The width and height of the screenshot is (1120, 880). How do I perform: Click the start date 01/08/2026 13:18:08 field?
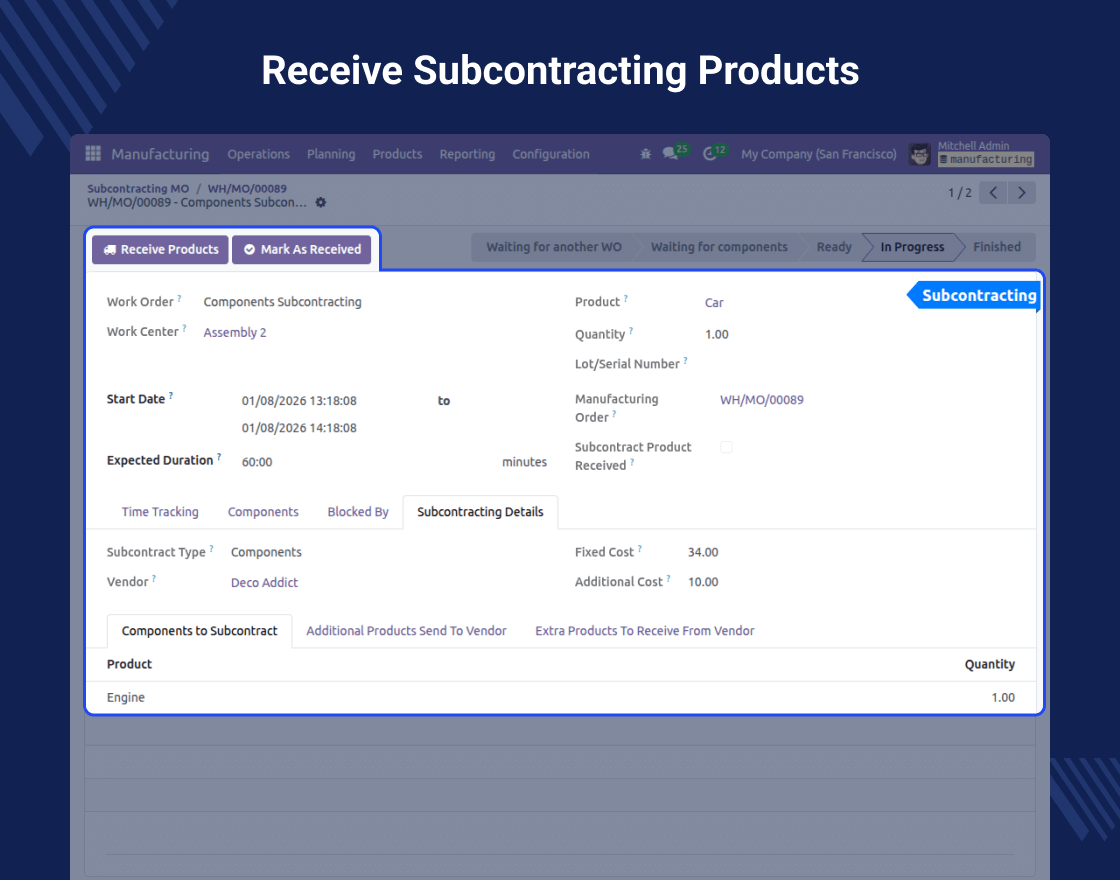click(x=299, y=401)
